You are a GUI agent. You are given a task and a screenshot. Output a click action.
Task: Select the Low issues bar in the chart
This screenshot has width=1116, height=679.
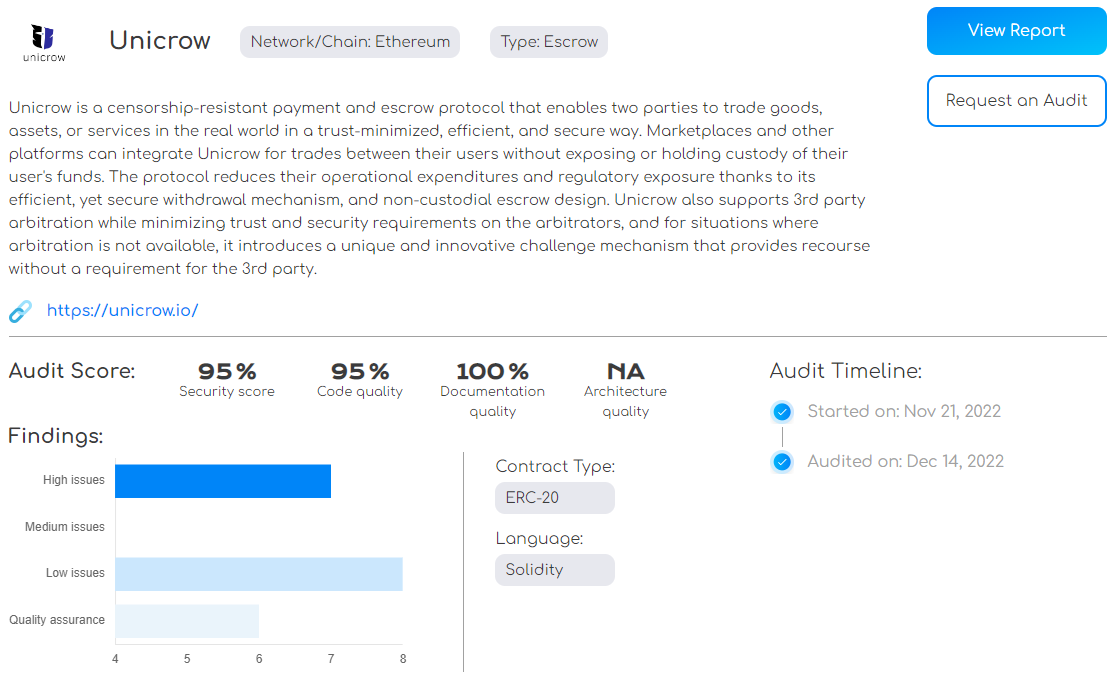click(x=260, y=573)
